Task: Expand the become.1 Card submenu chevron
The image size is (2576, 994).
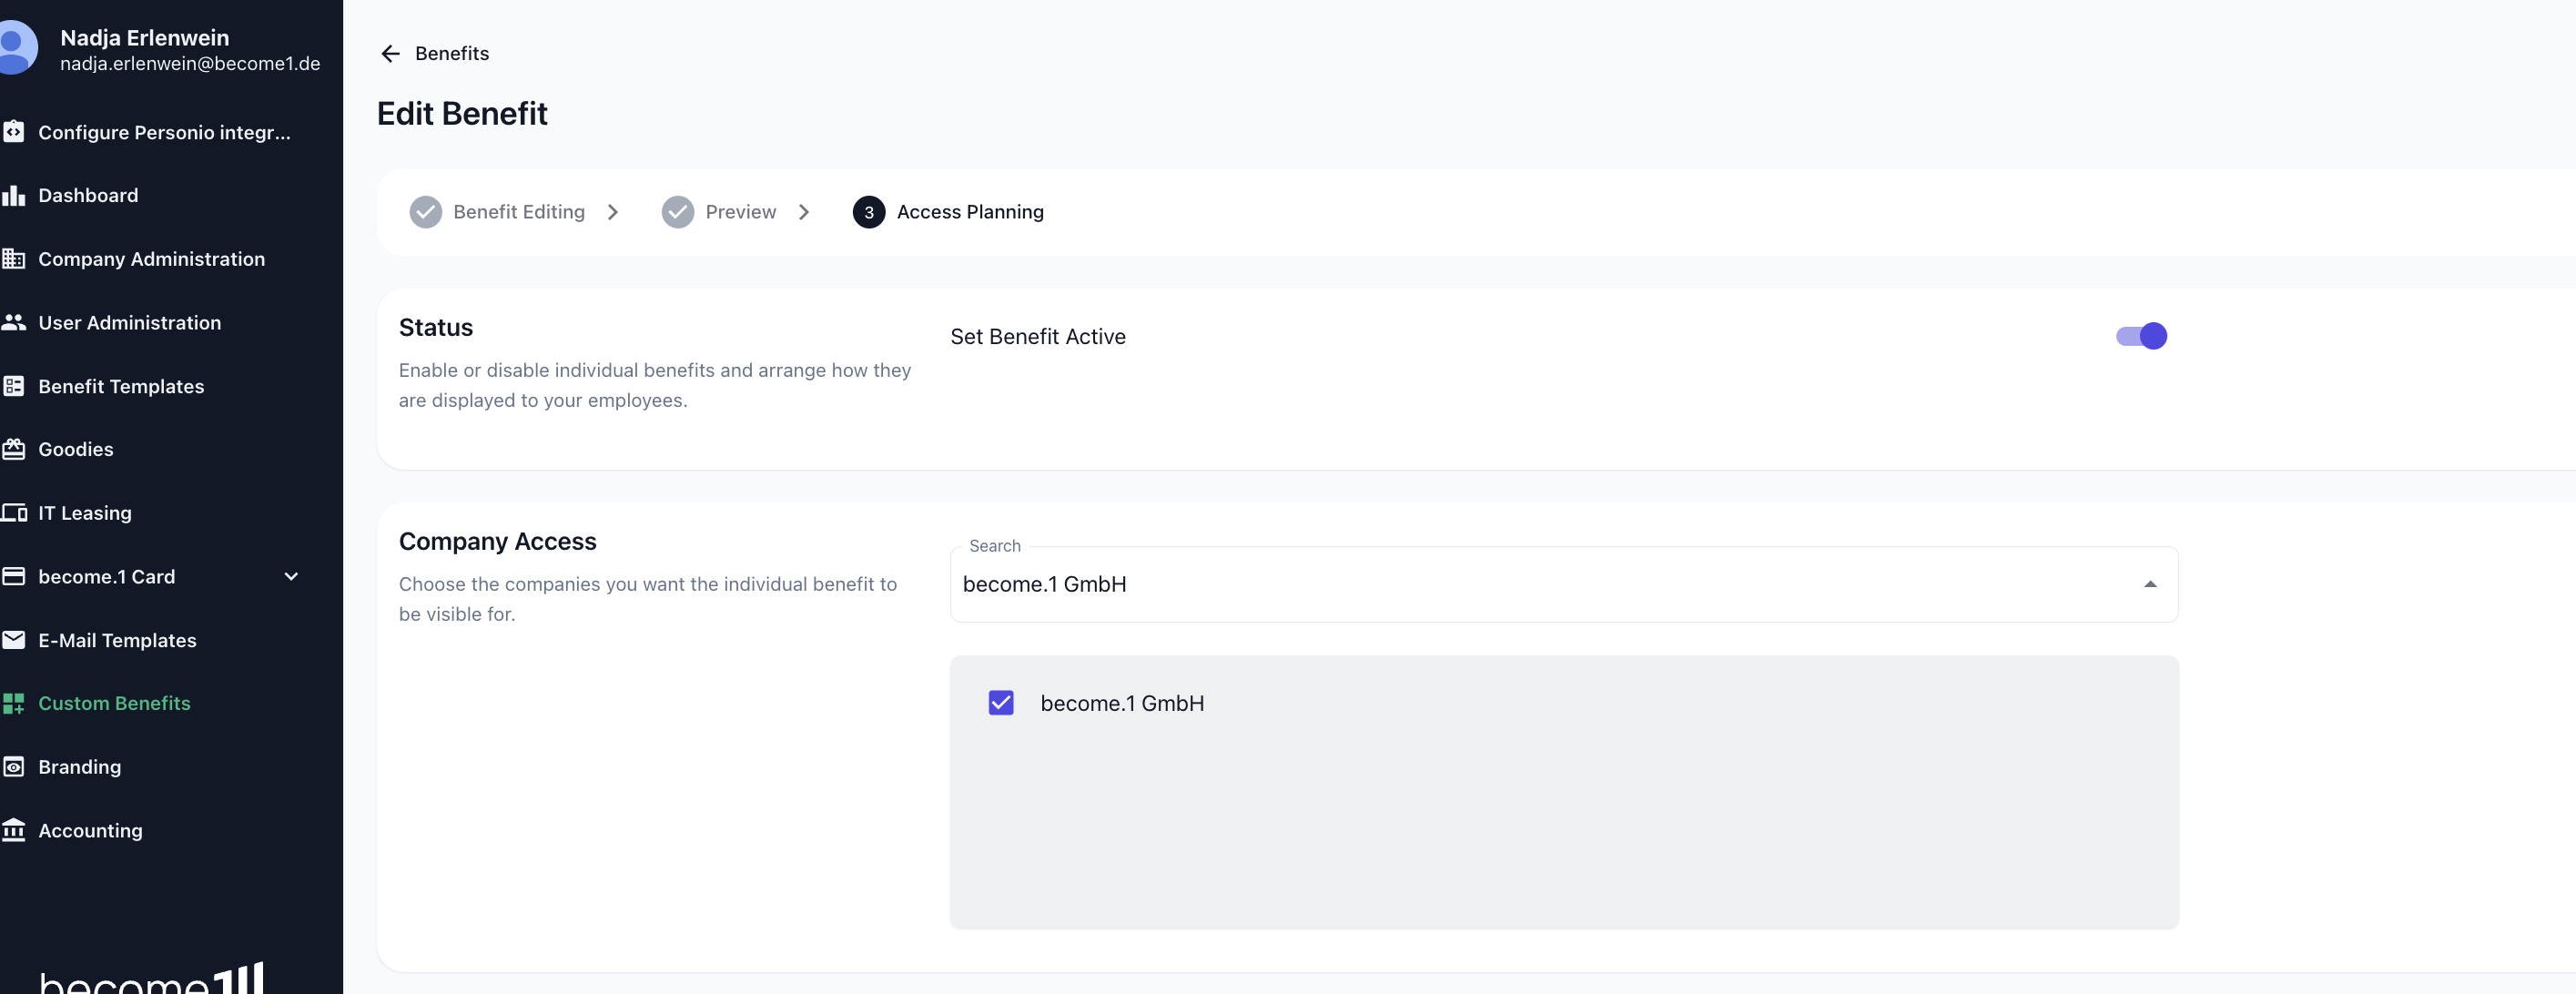Action: (x=291, y=576)
